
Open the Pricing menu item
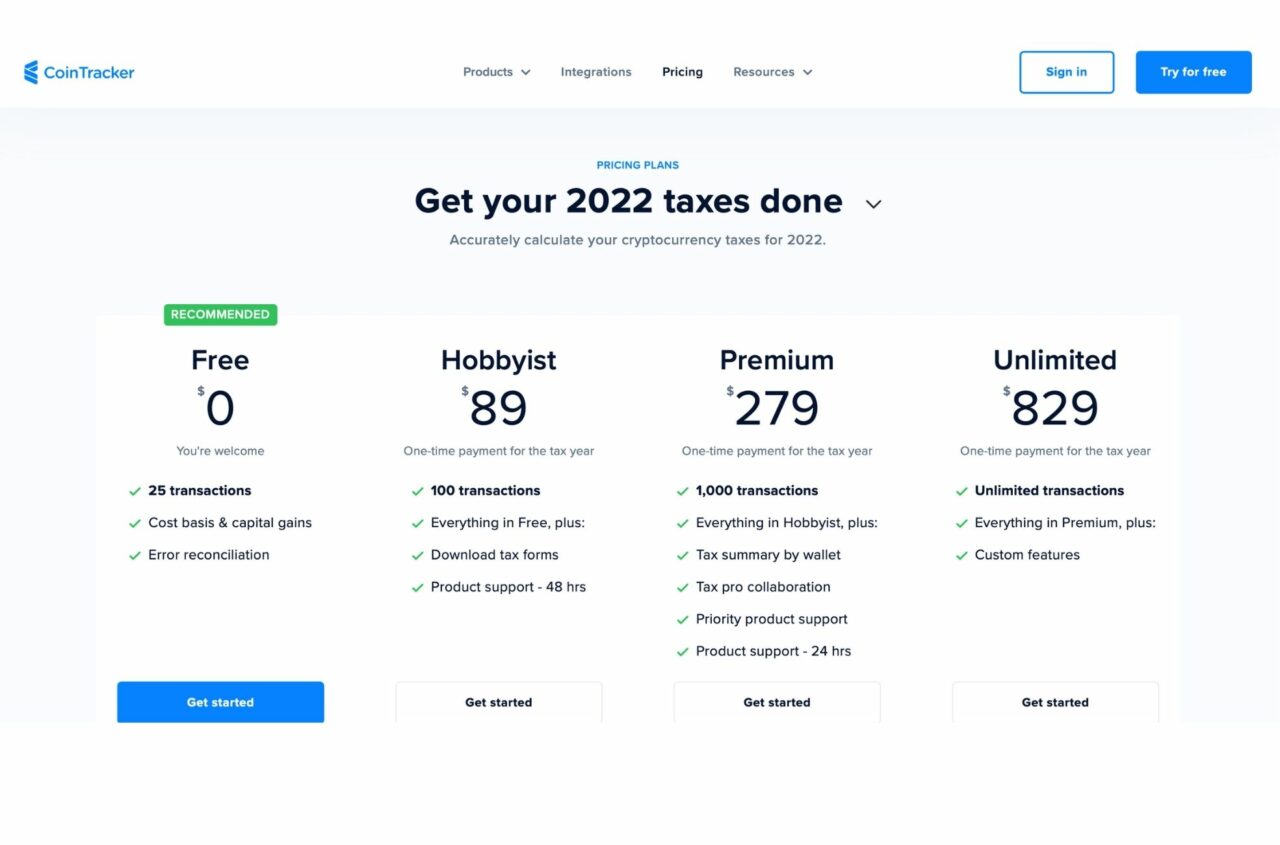[x=682, y=71]
